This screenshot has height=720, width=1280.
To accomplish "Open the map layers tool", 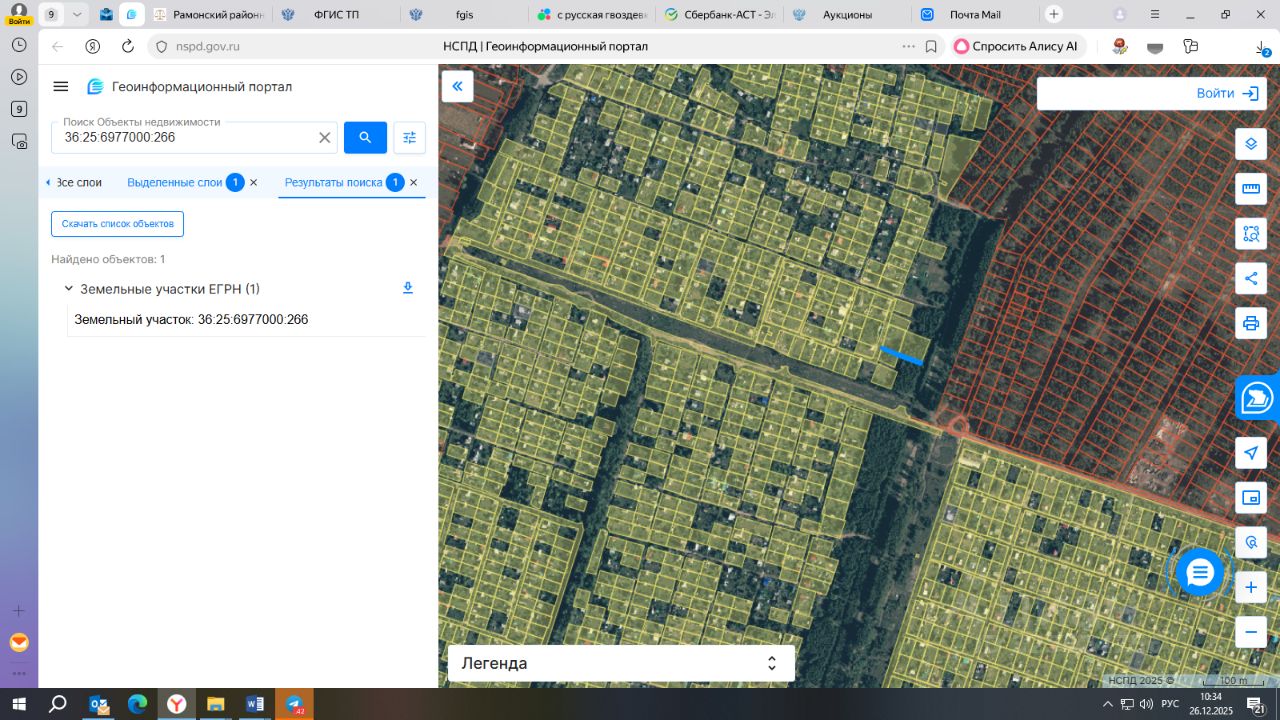I will pos(1251,144).
